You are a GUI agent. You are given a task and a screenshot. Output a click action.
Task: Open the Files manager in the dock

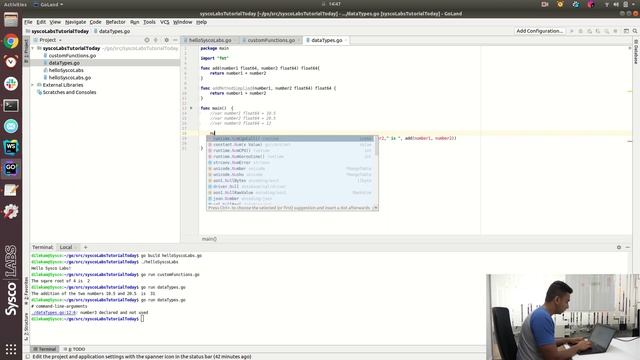tap(11, 20)
